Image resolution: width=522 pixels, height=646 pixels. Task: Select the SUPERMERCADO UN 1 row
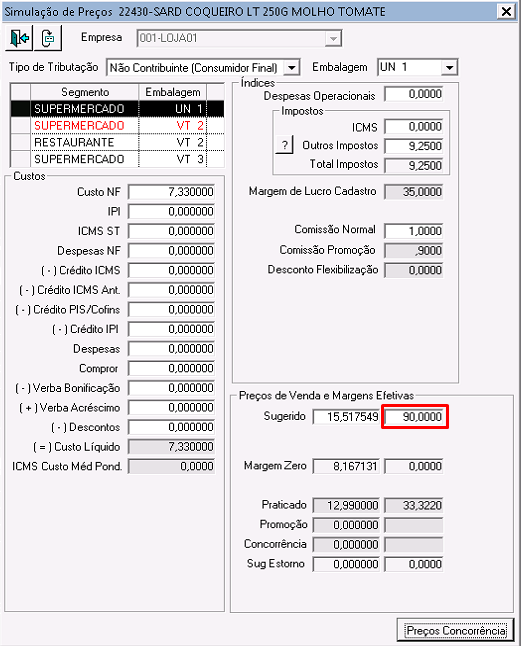(x=117, y=109)
